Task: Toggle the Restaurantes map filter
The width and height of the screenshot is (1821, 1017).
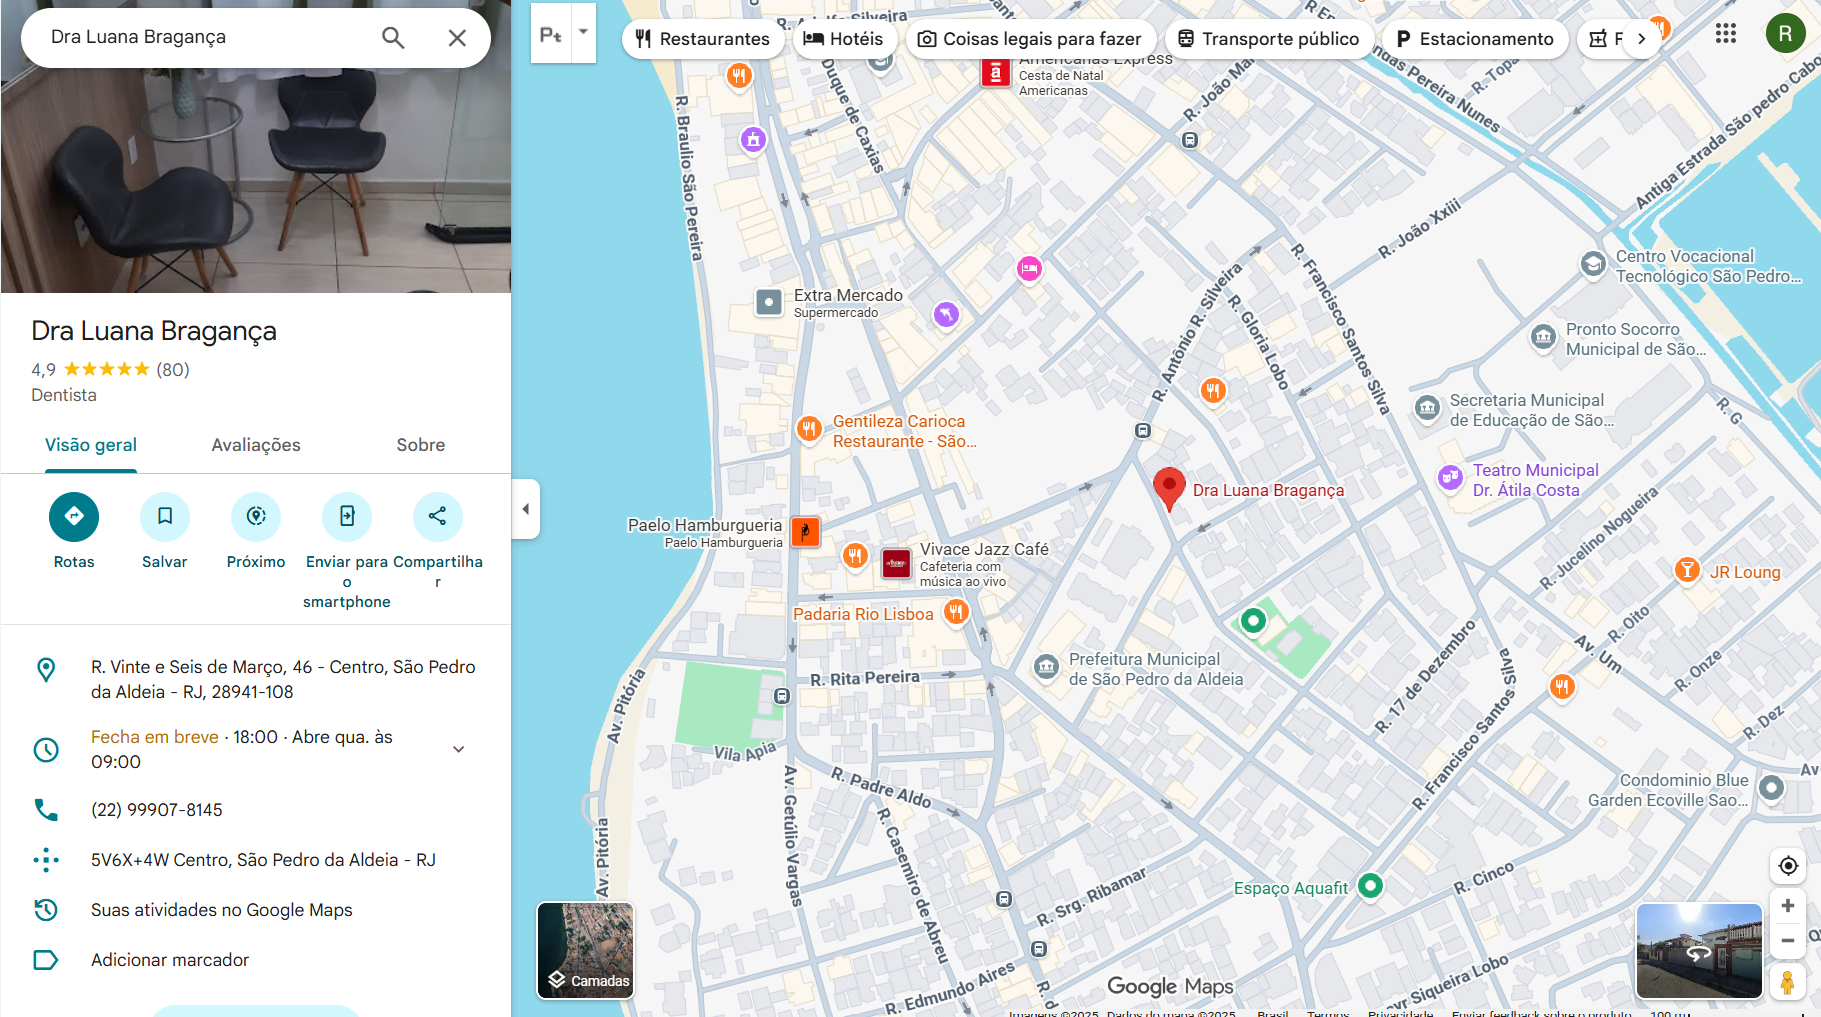Action: click(703, 38)
